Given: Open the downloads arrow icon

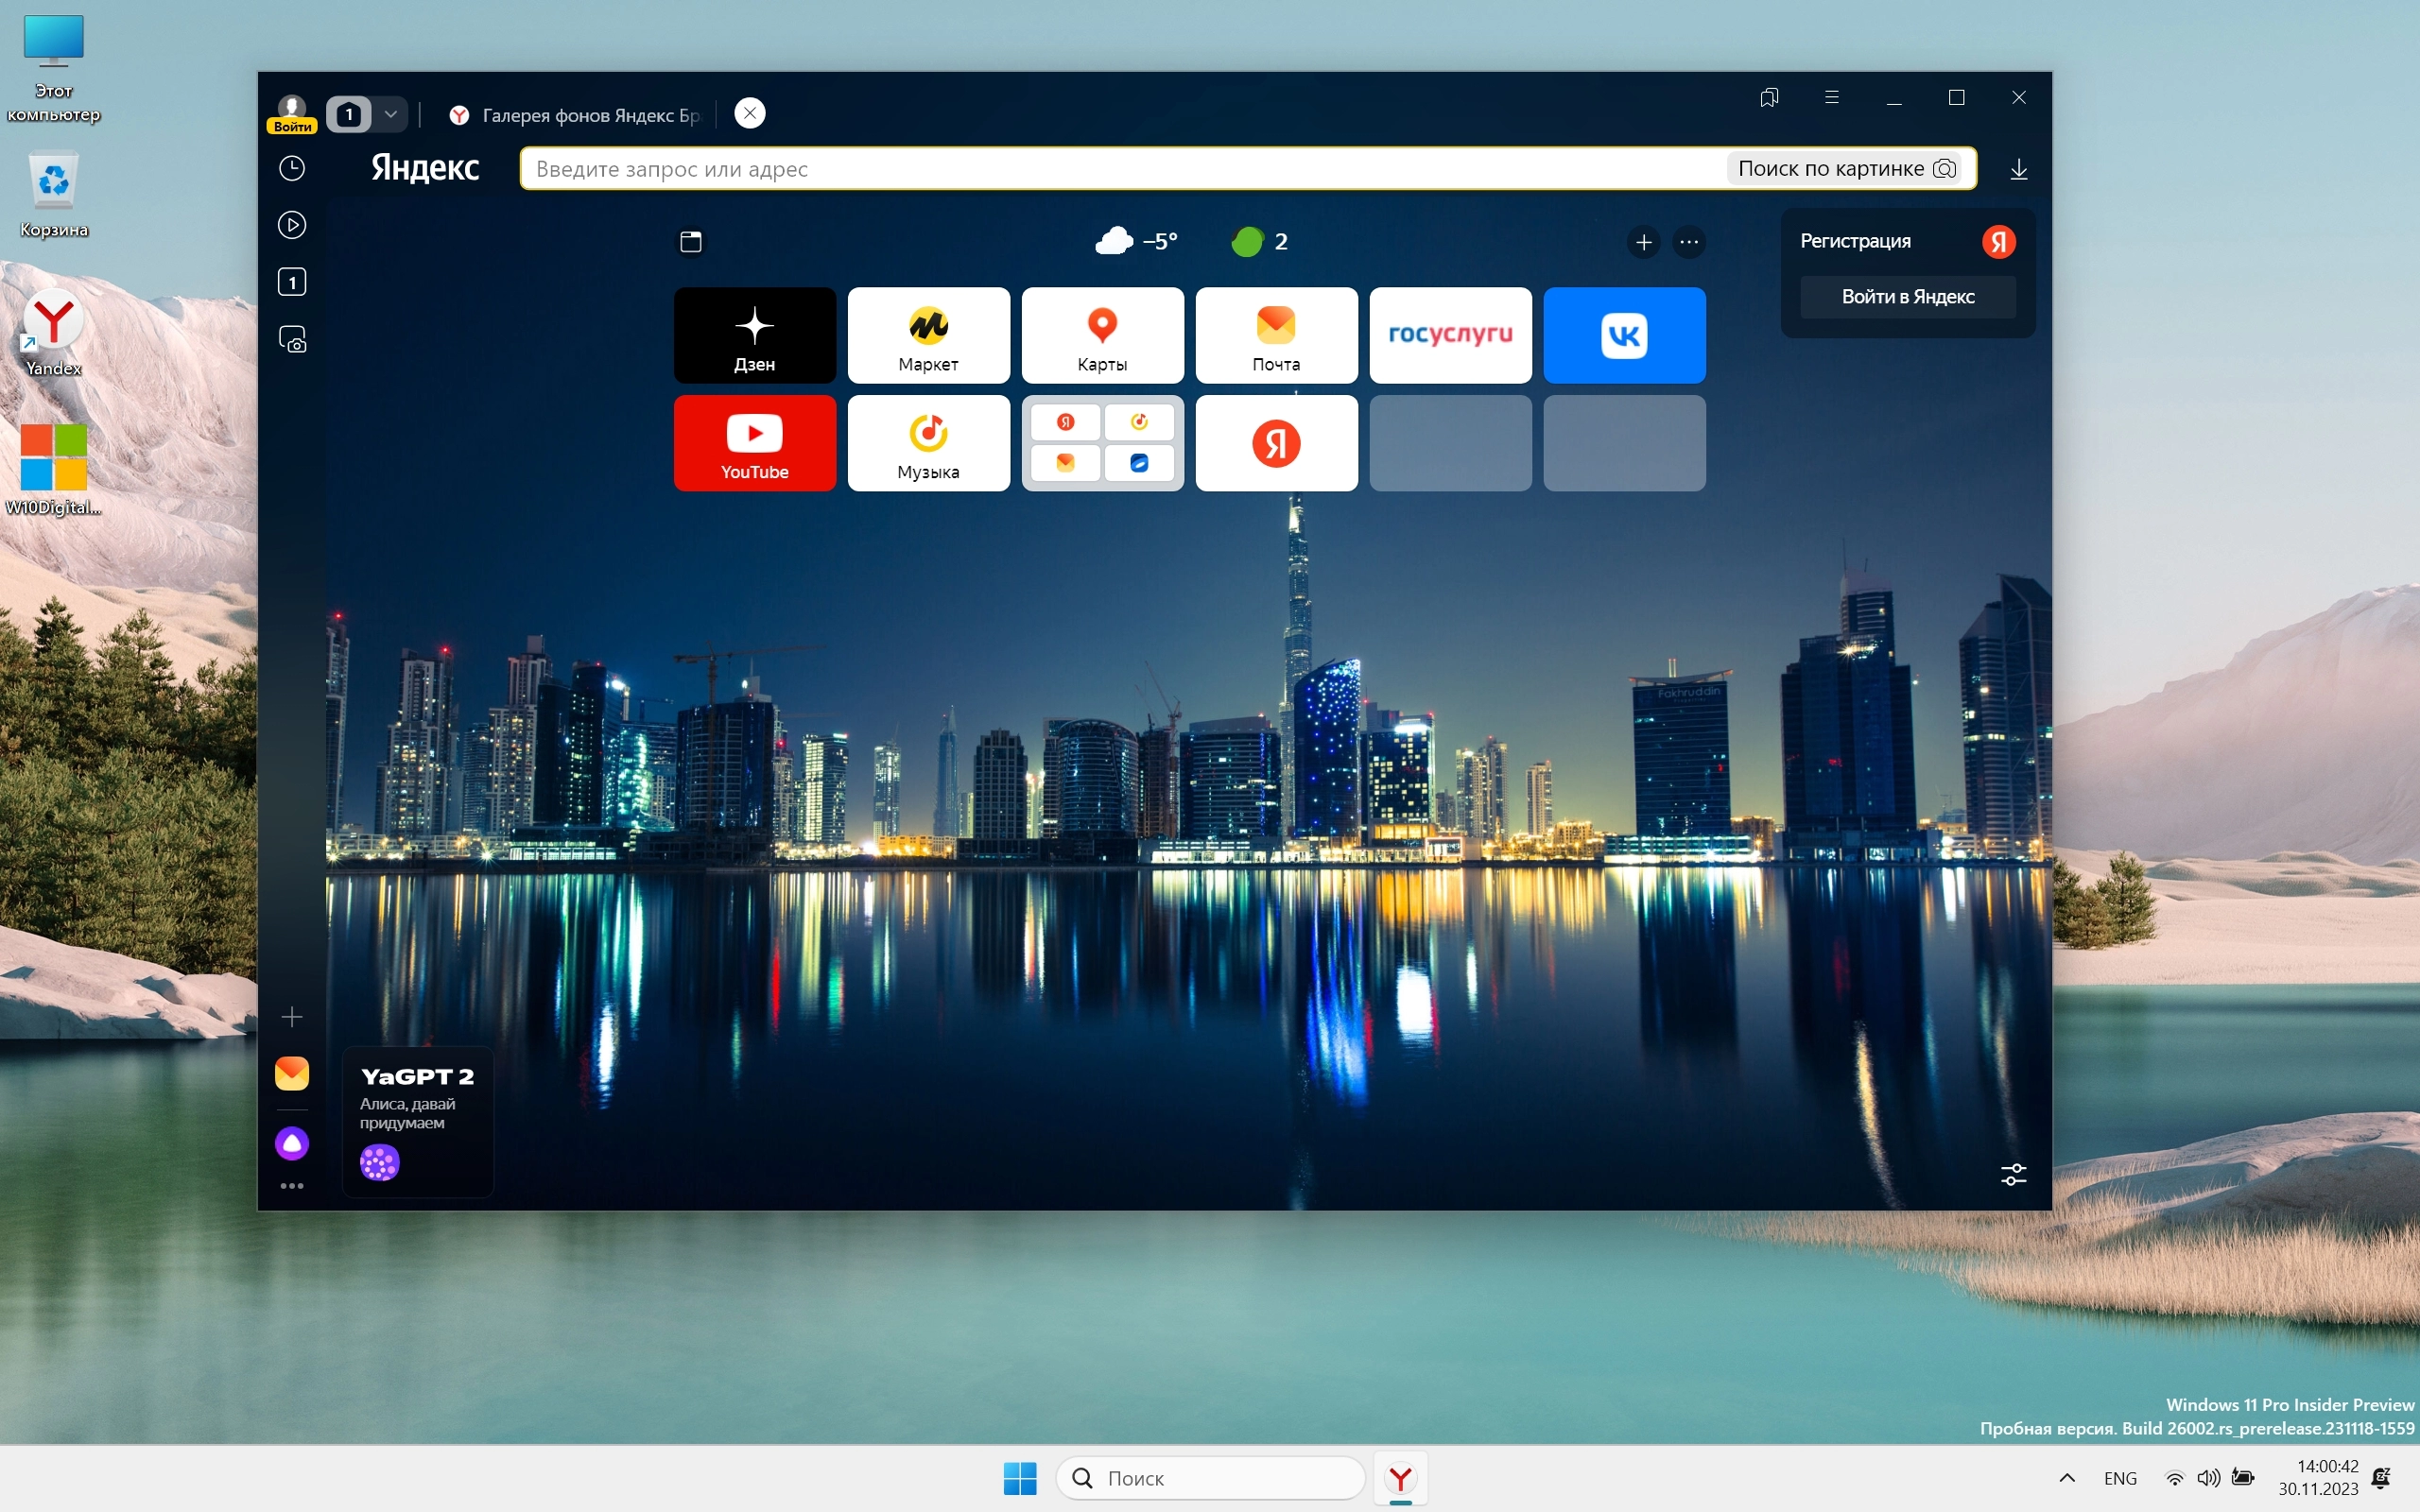Looking at the screenshot, I should click(x=2018, y=169).
